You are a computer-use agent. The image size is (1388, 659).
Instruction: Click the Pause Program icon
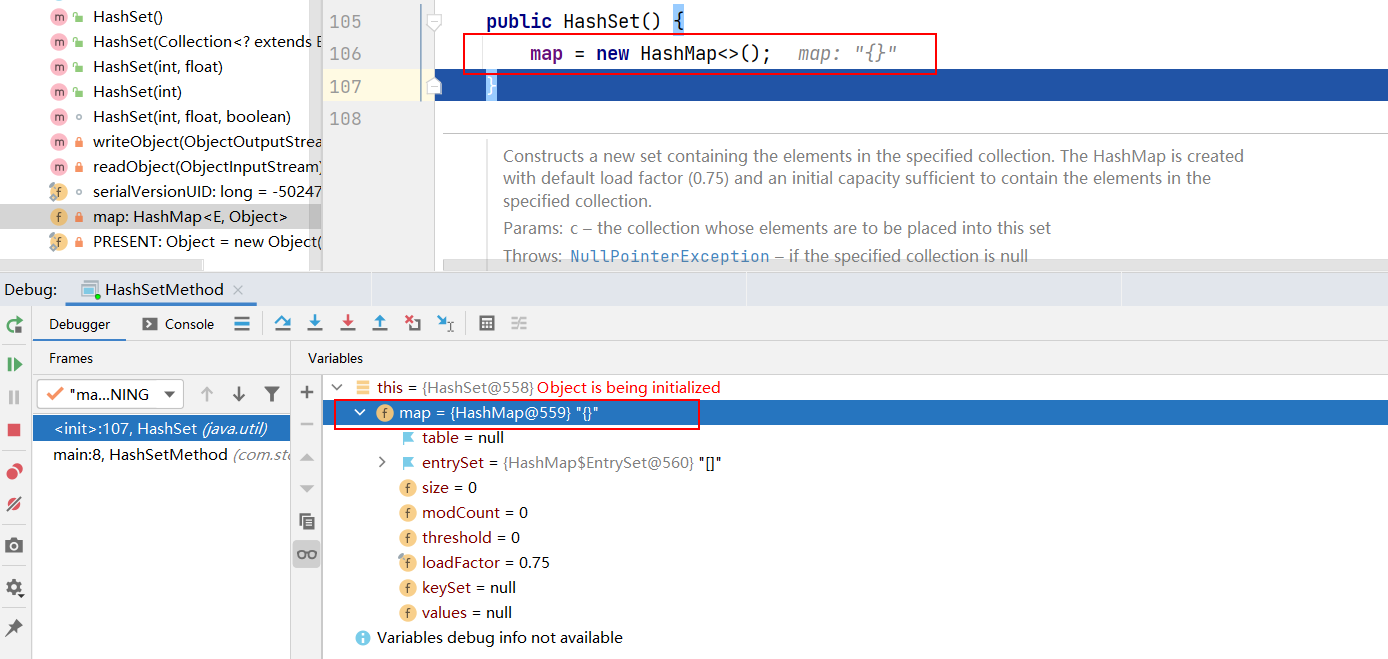click(x=14, y=397)
